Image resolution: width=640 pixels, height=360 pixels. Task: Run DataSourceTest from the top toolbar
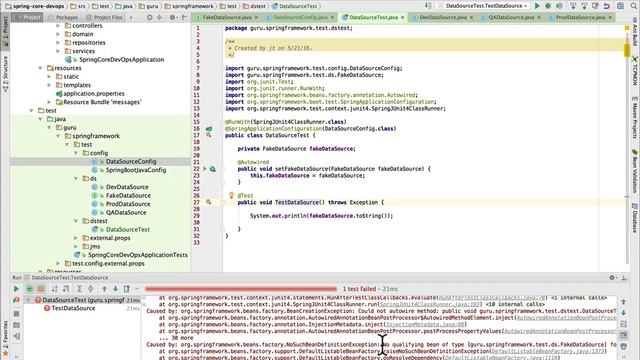537,6
